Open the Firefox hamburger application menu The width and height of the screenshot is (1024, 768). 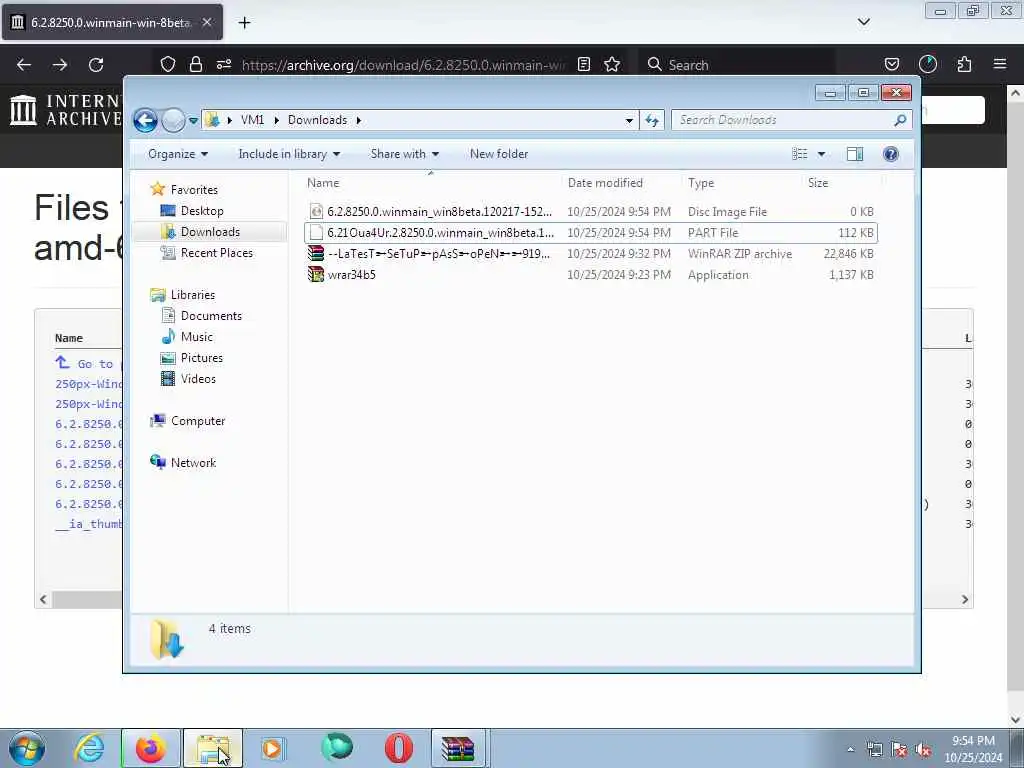tap(1000, 64)
